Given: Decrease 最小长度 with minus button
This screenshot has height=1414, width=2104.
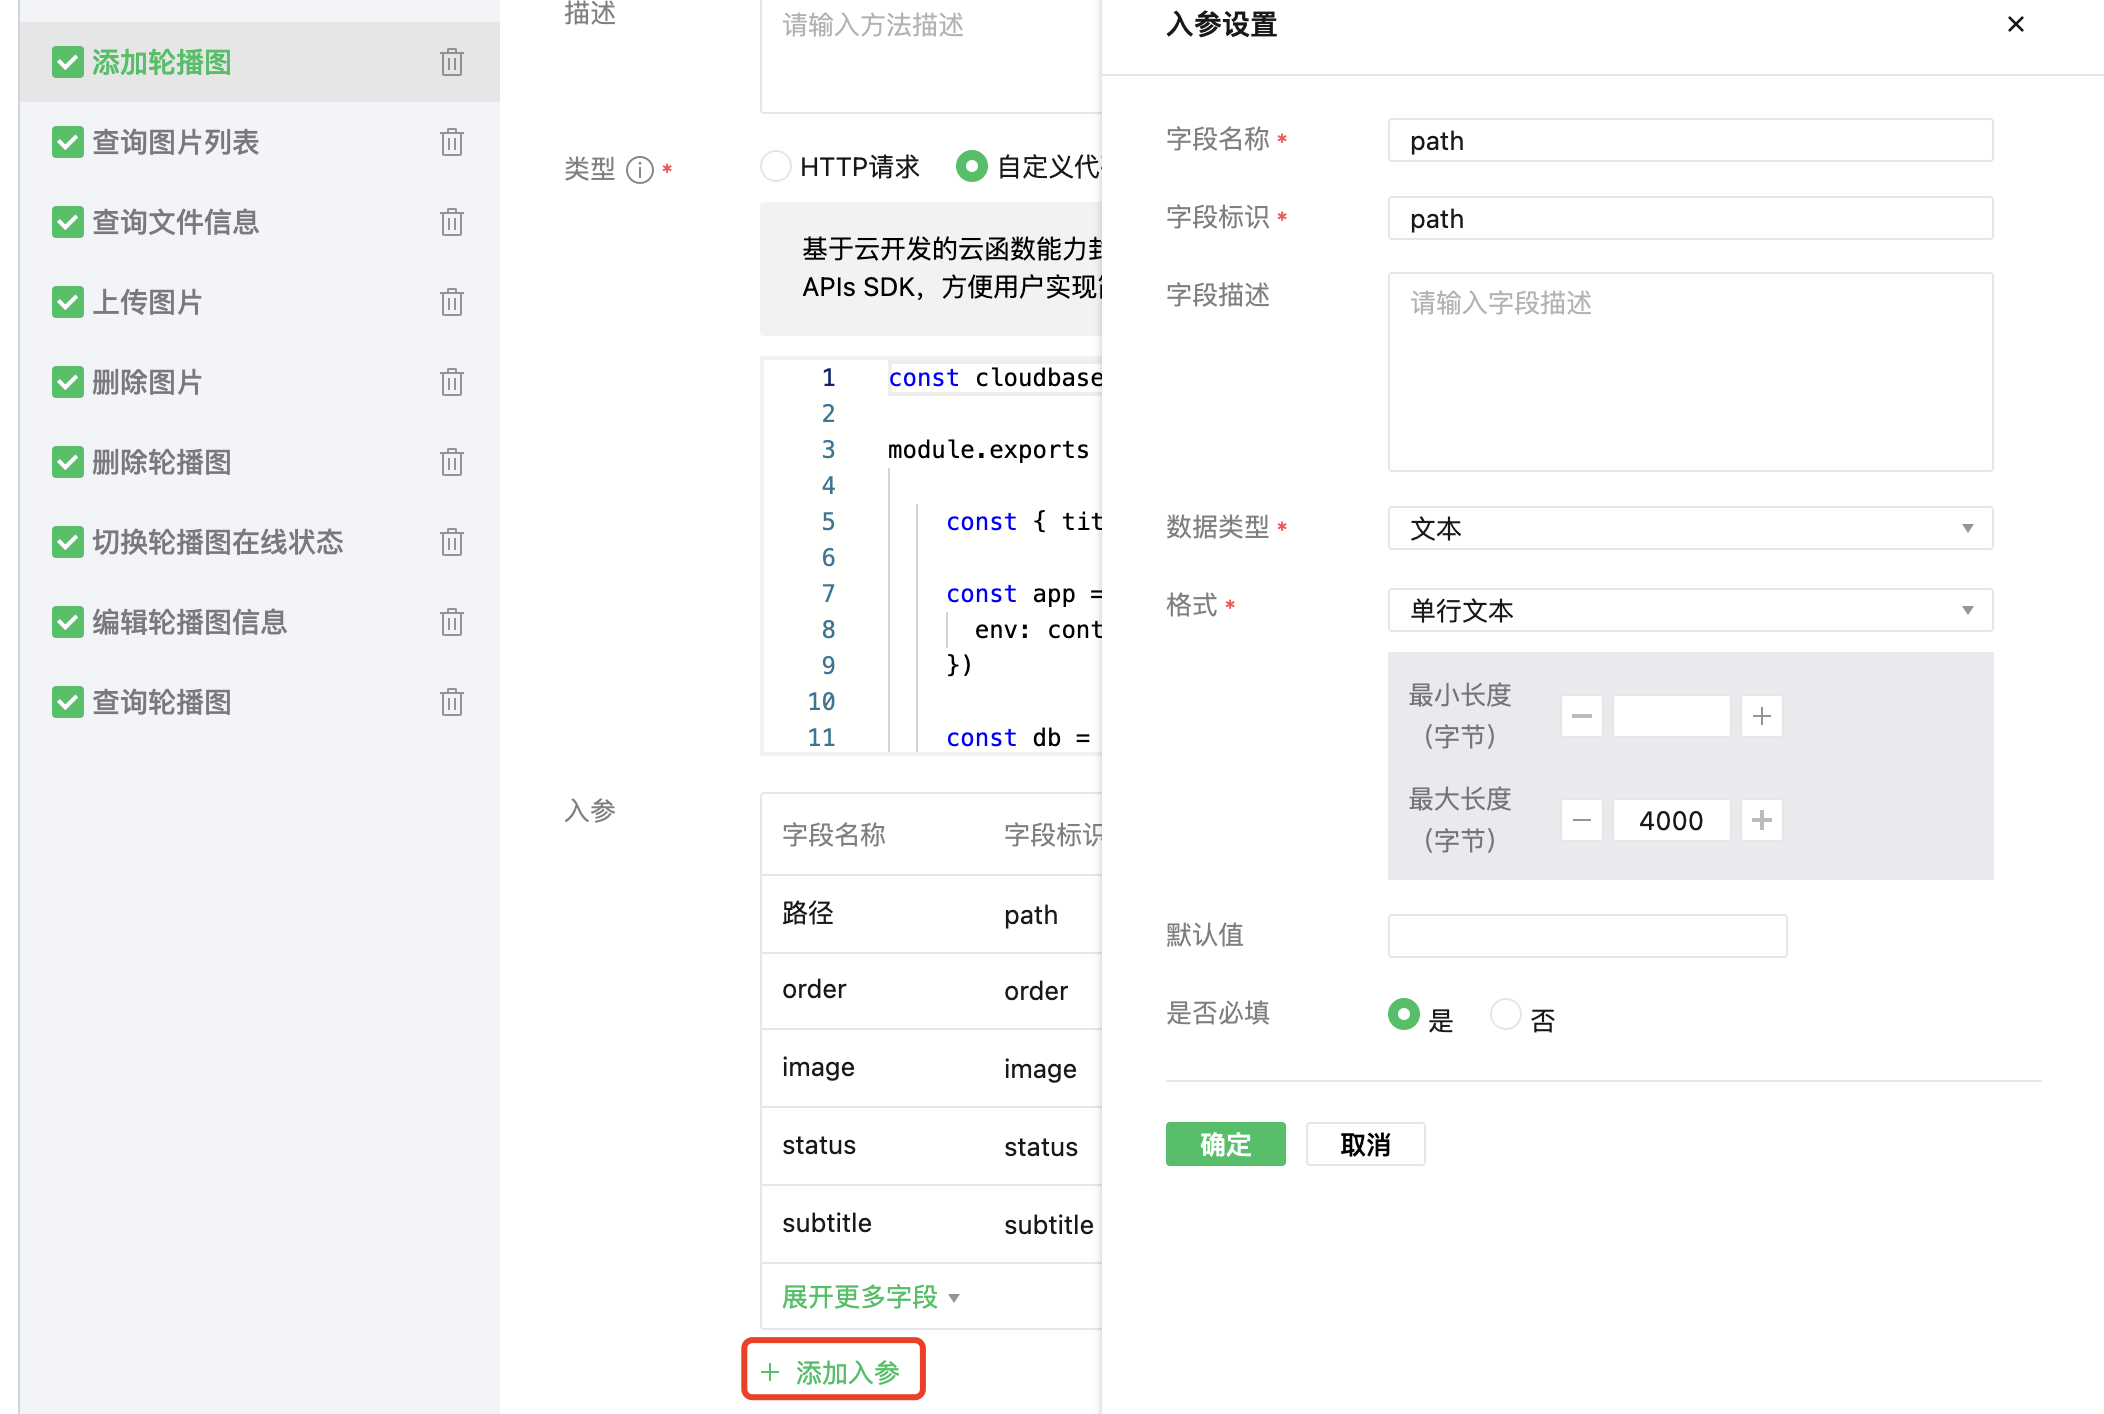Looking at the screenshot, I should pyautogui.click(x=1581, y=716).
